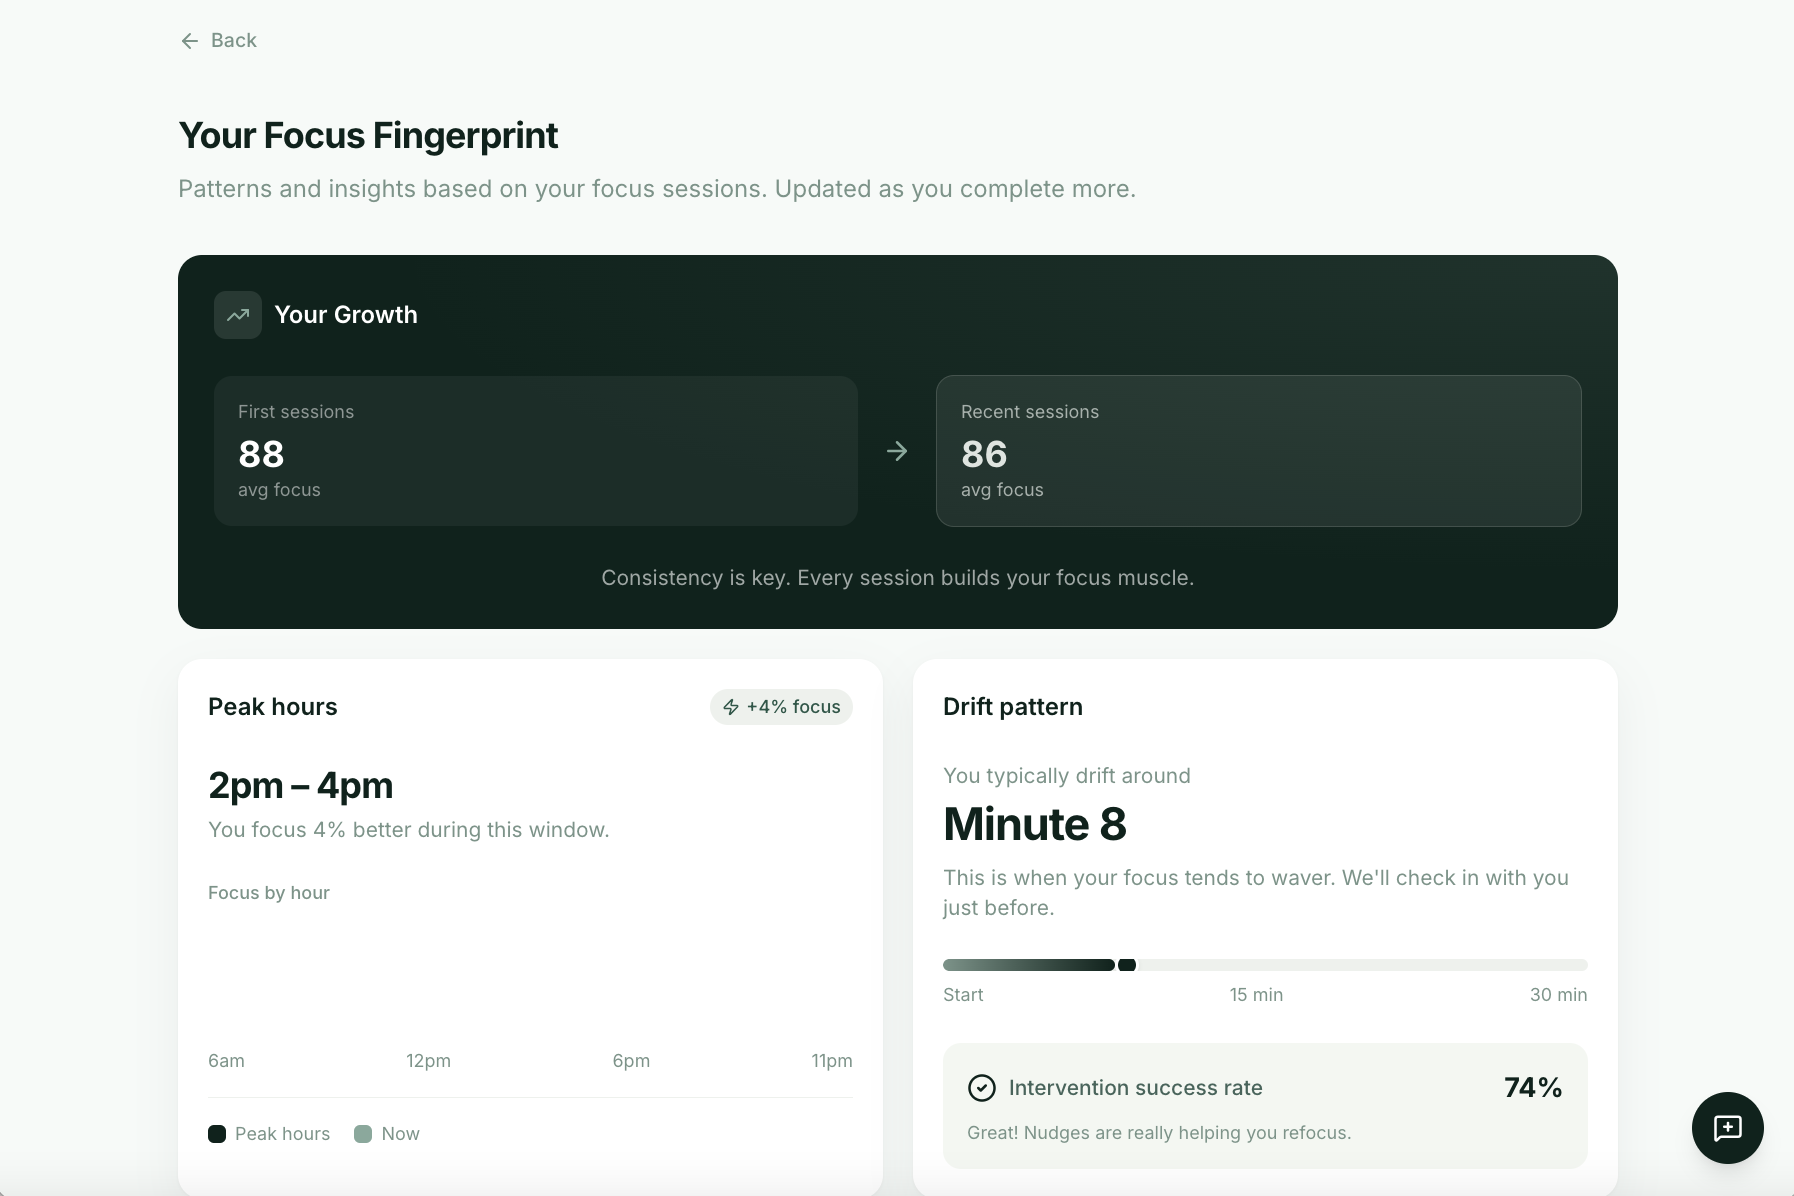Image resolution: width=1794 pixels, height=1196 pixels.
Task: Click the 'Peak hours' card title
Action: 273,707
